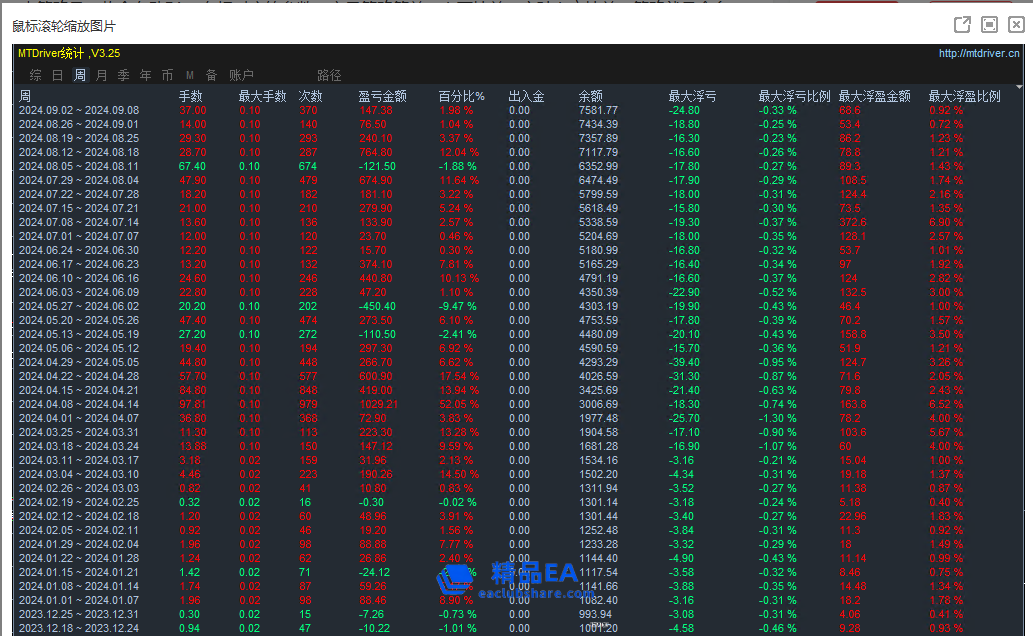This screenshot has width=1033, height=636.
Task: Open the 月 monthly statistics tab
Action: point(101,75)
